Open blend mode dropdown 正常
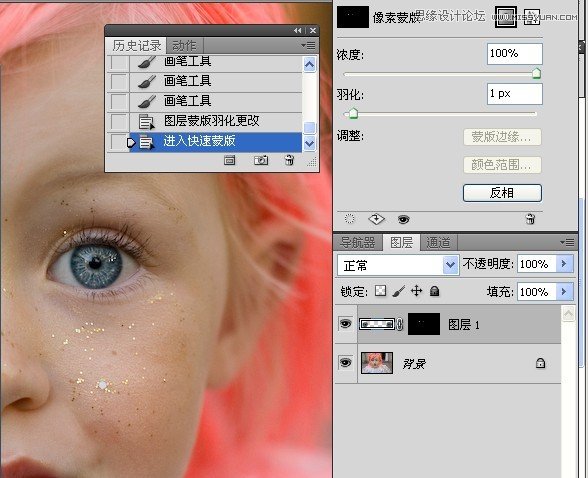588x478 pixels. click(x=398, y=265)
